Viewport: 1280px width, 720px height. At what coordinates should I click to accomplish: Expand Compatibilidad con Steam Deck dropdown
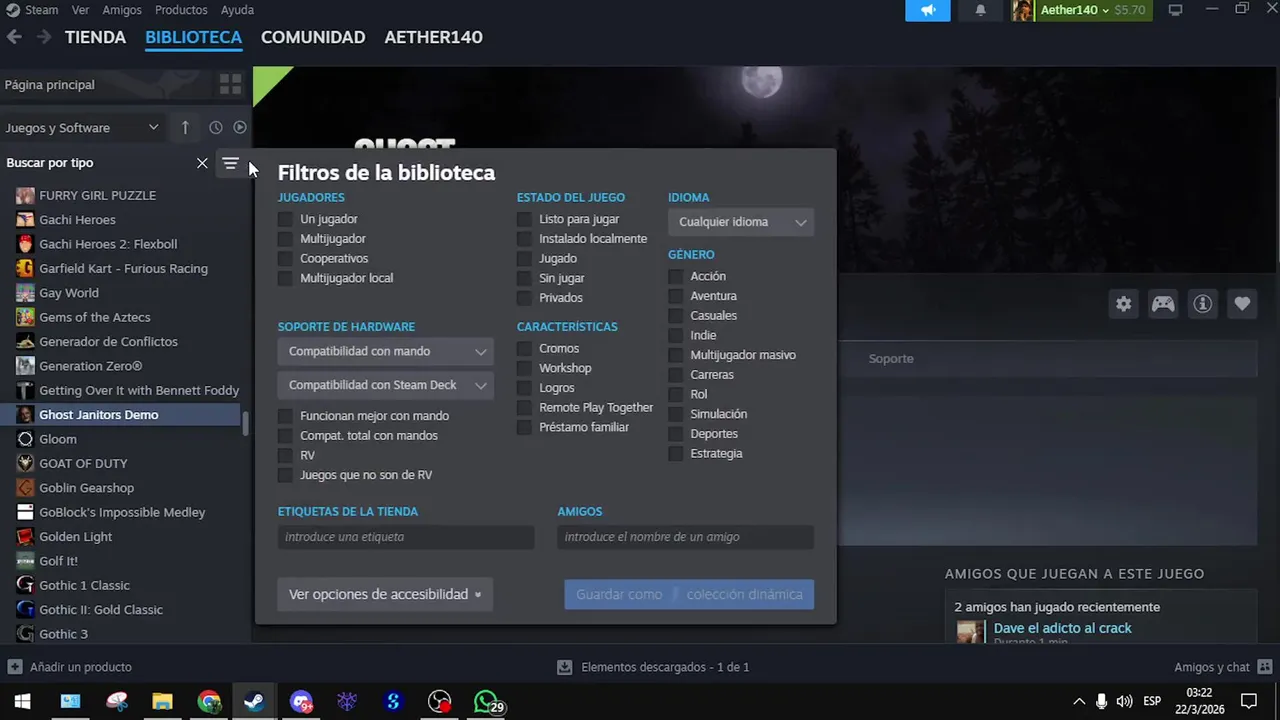385,385
